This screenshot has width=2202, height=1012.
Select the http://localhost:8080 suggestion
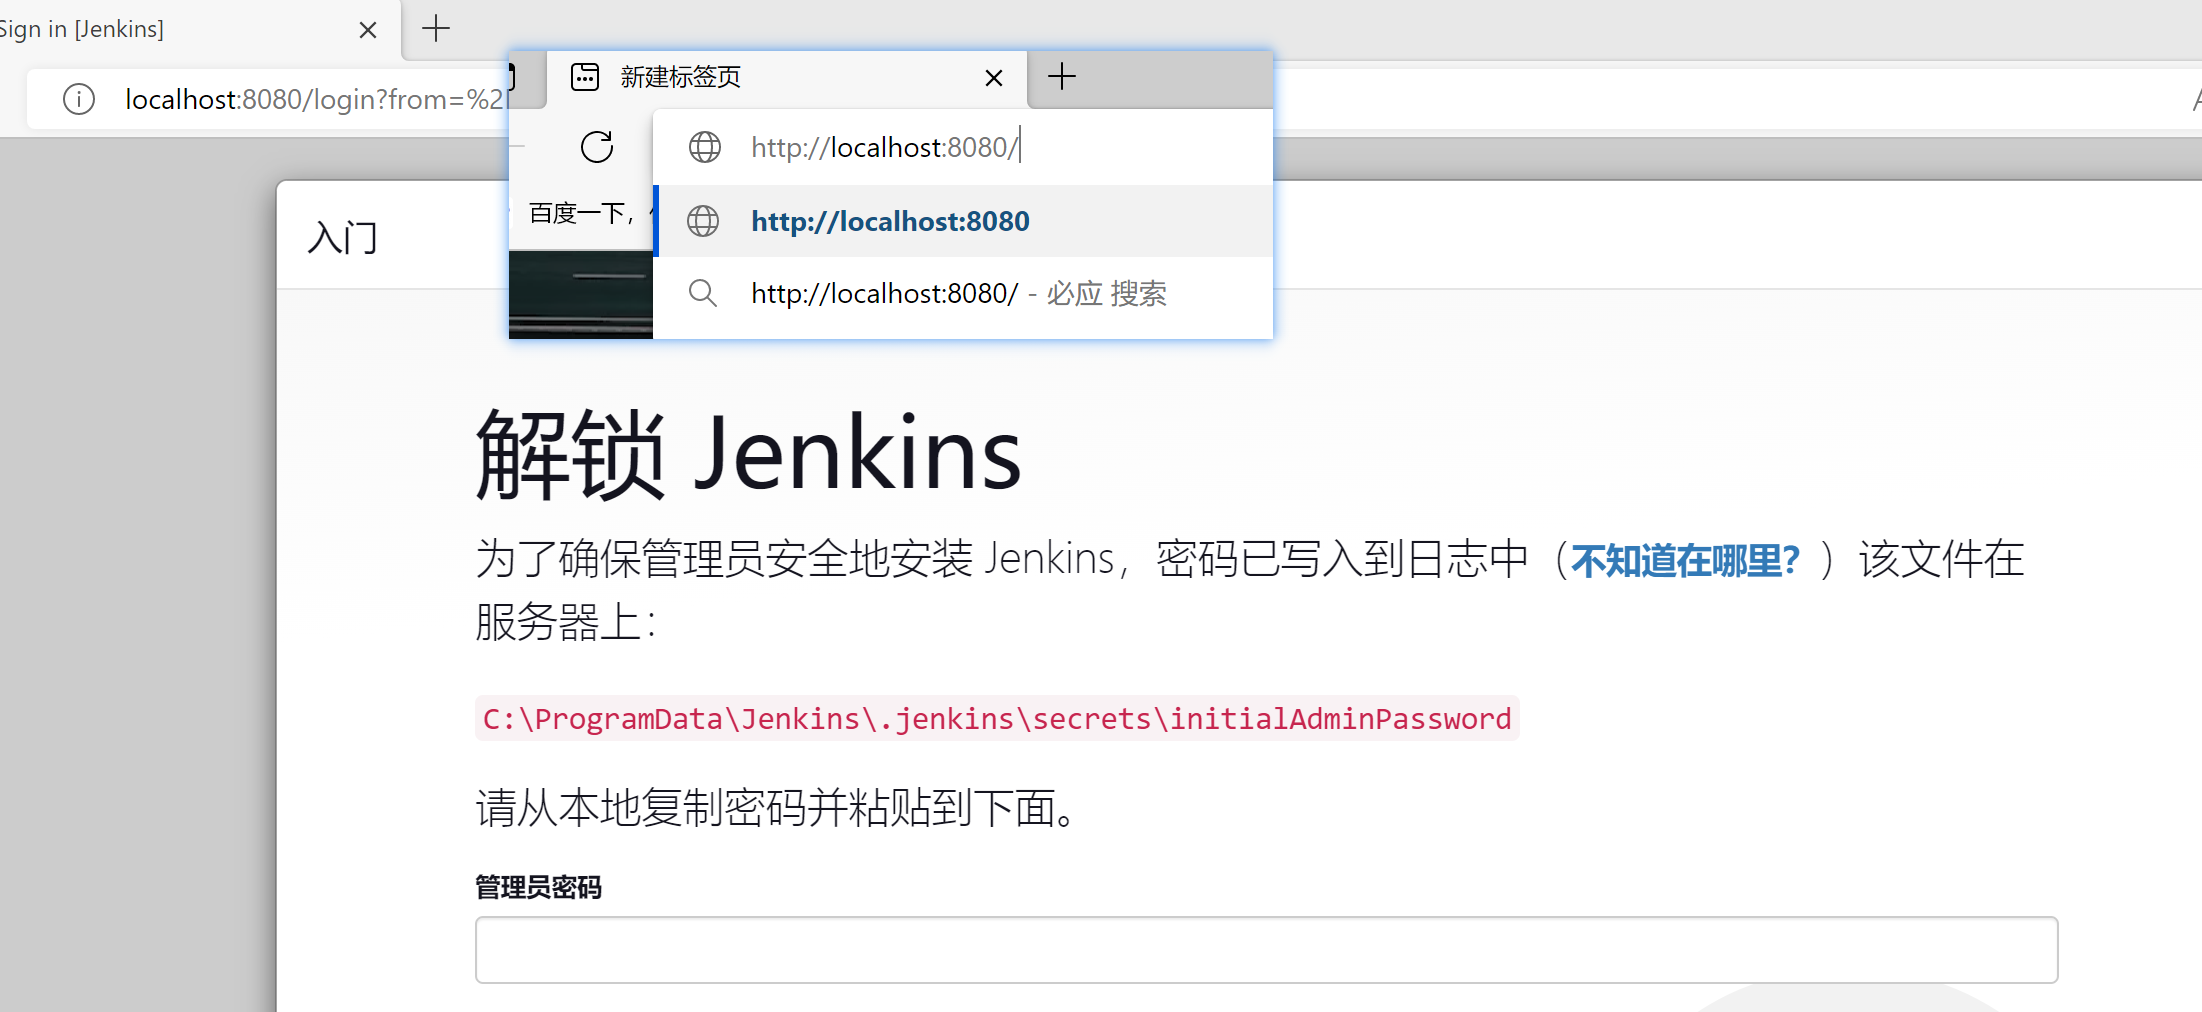click(962, 221)
